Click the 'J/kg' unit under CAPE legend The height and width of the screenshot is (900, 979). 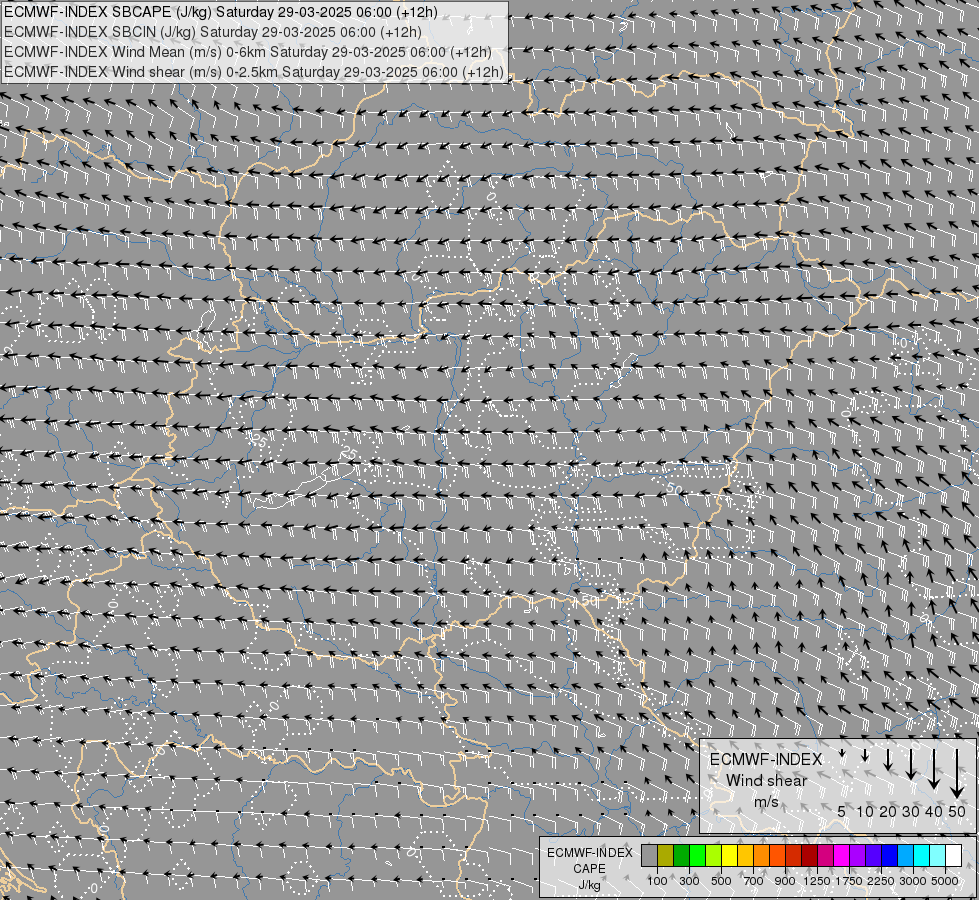tap(589, 886)
